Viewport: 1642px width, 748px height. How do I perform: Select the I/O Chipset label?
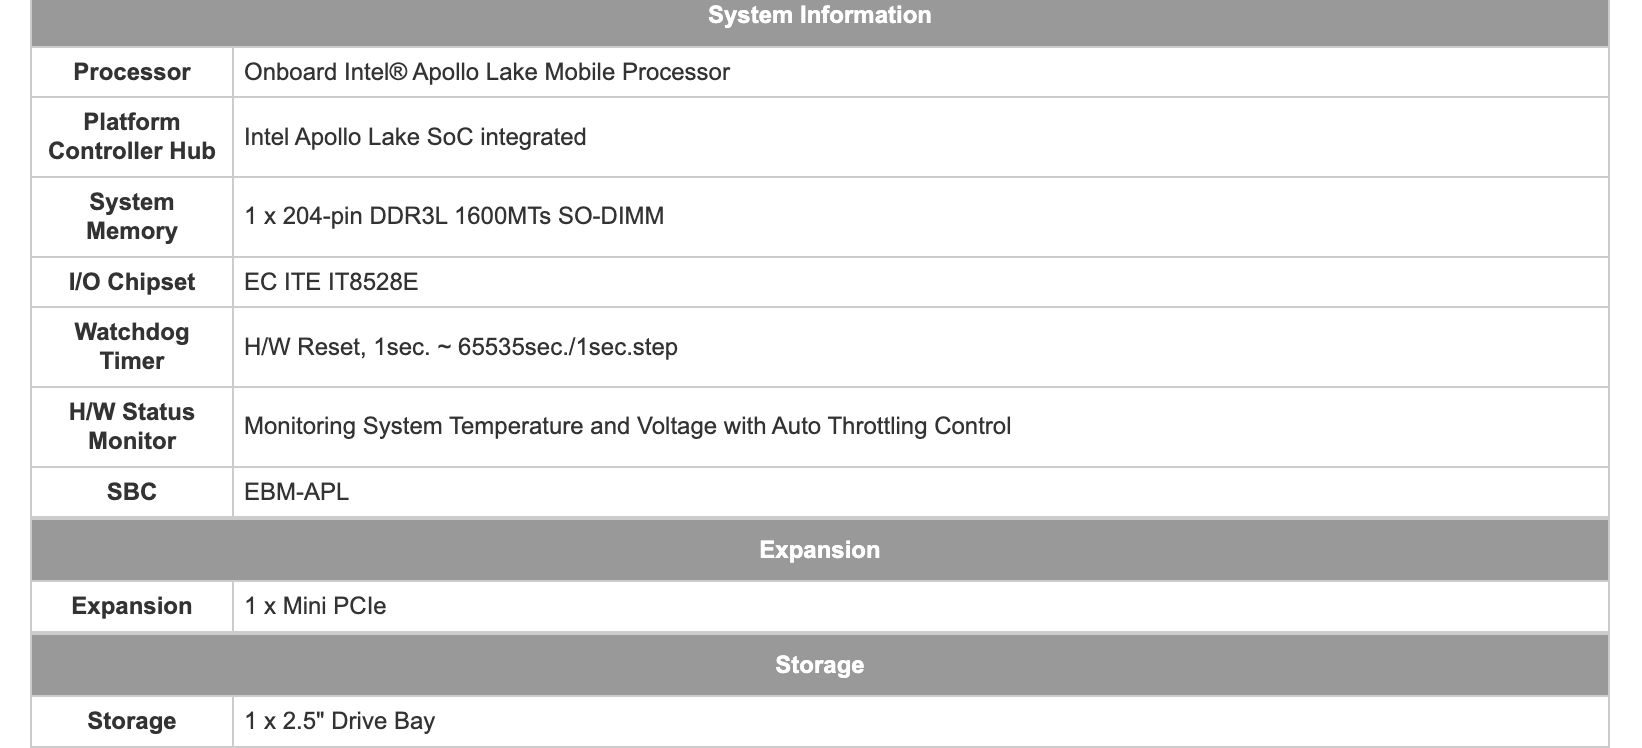coord(132,282)
